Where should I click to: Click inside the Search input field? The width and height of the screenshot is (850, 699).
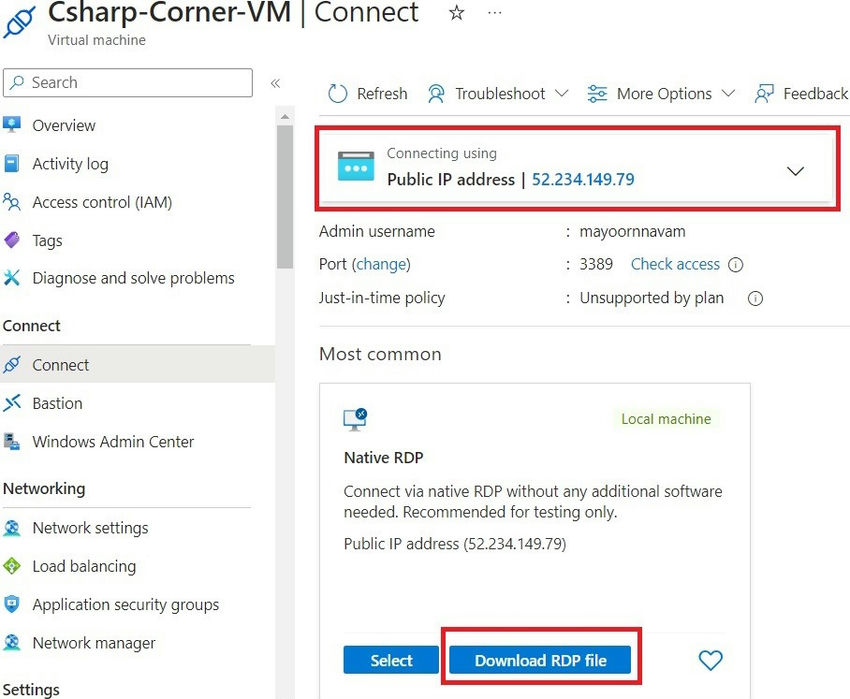click(128, 83)
